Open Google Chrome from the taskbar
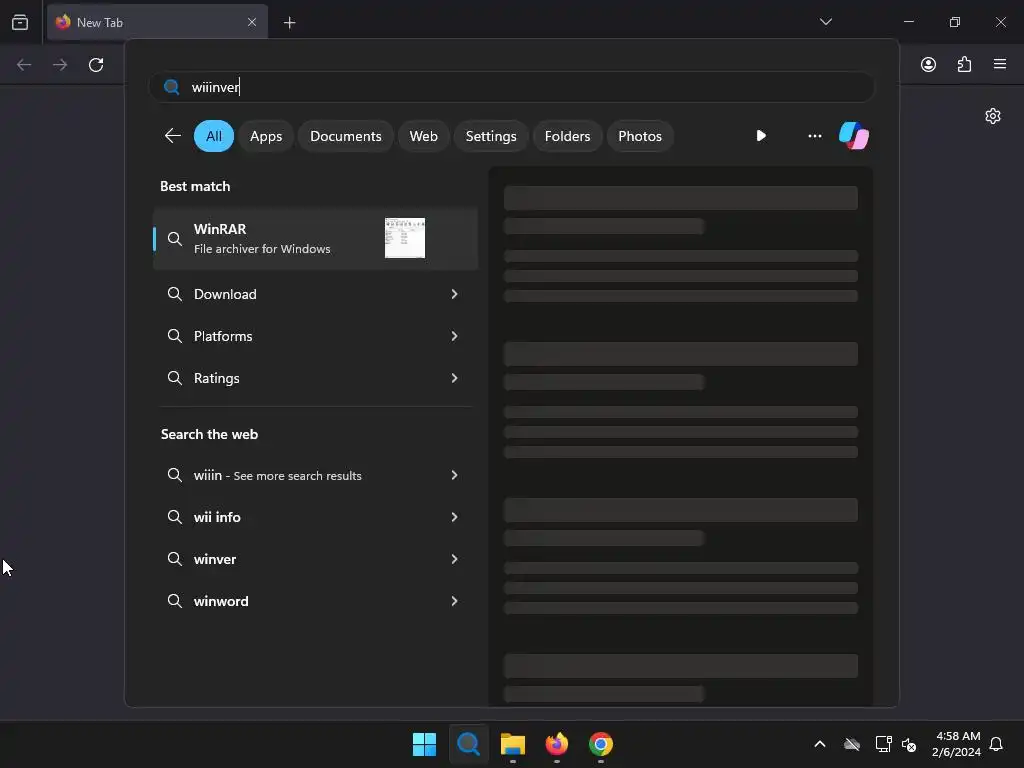Image resolution: width=1024 pixels, height=768 pixels. coord(601,744)
